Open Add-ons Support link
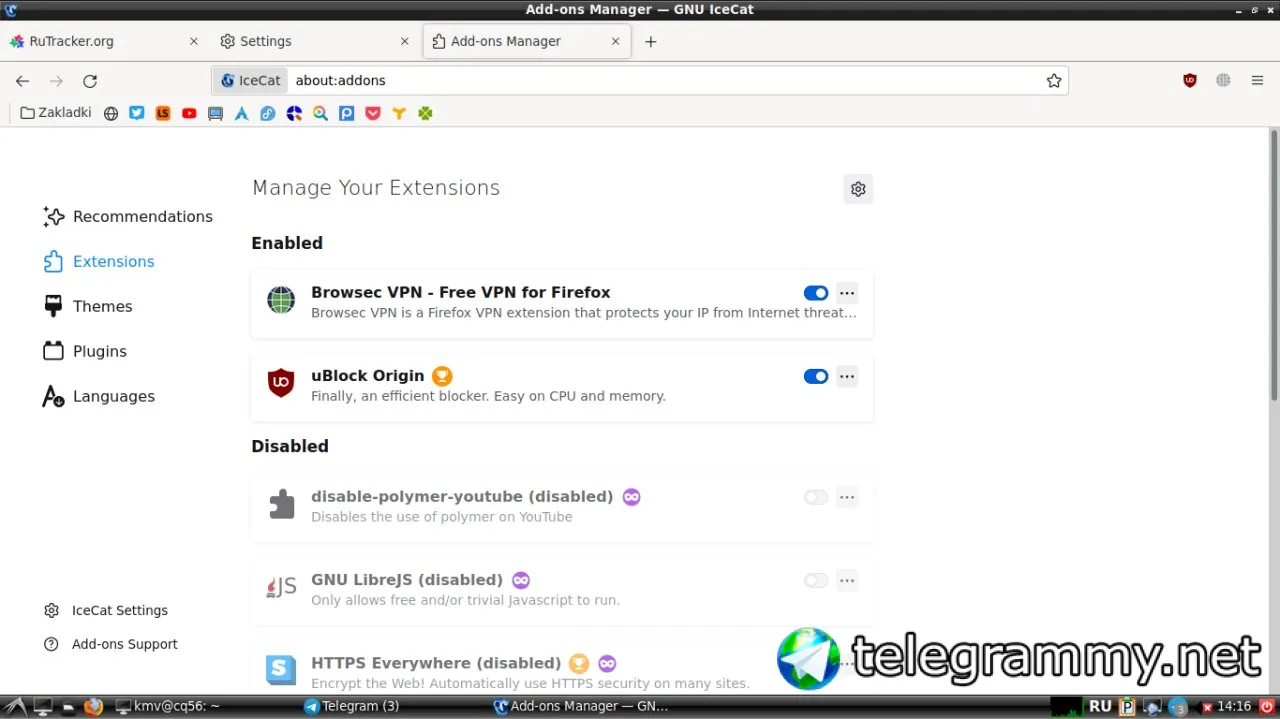This screenshot has height=719, width=1280. pyautogui.click(x=111, y=645)
